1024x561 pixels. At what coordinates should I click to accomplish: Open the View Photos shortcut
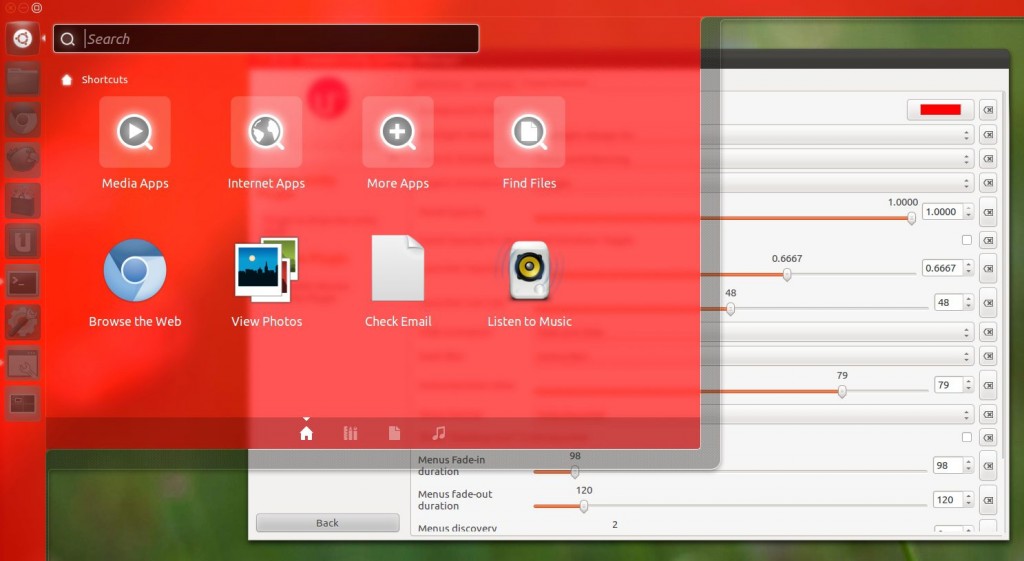point(266,269)
